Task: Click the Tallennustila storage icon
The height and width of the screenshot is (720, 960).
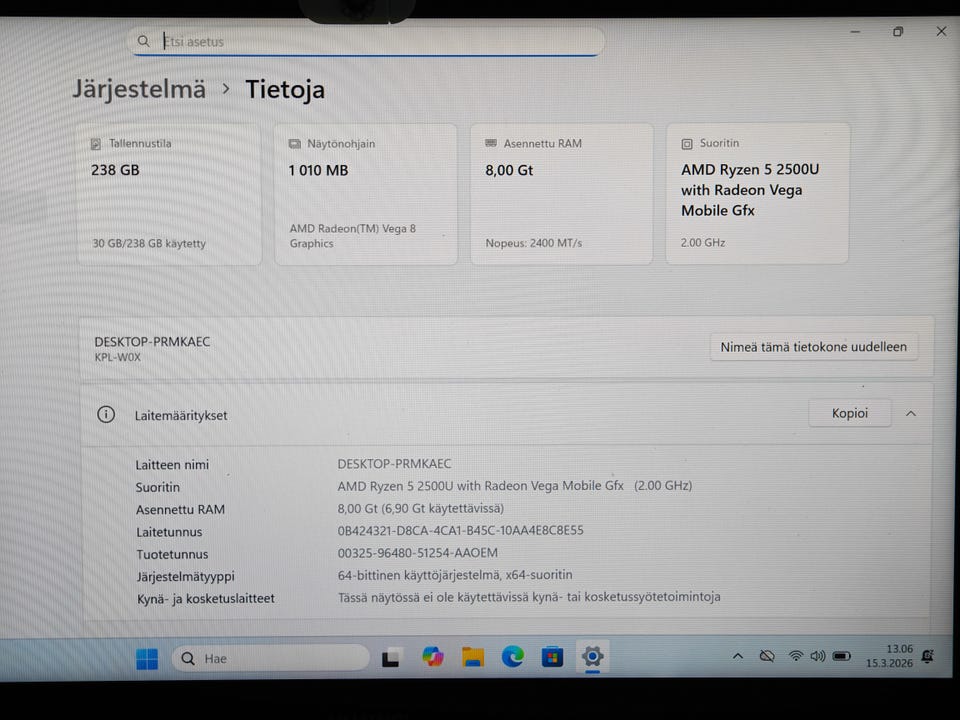Action: [96, 144]
